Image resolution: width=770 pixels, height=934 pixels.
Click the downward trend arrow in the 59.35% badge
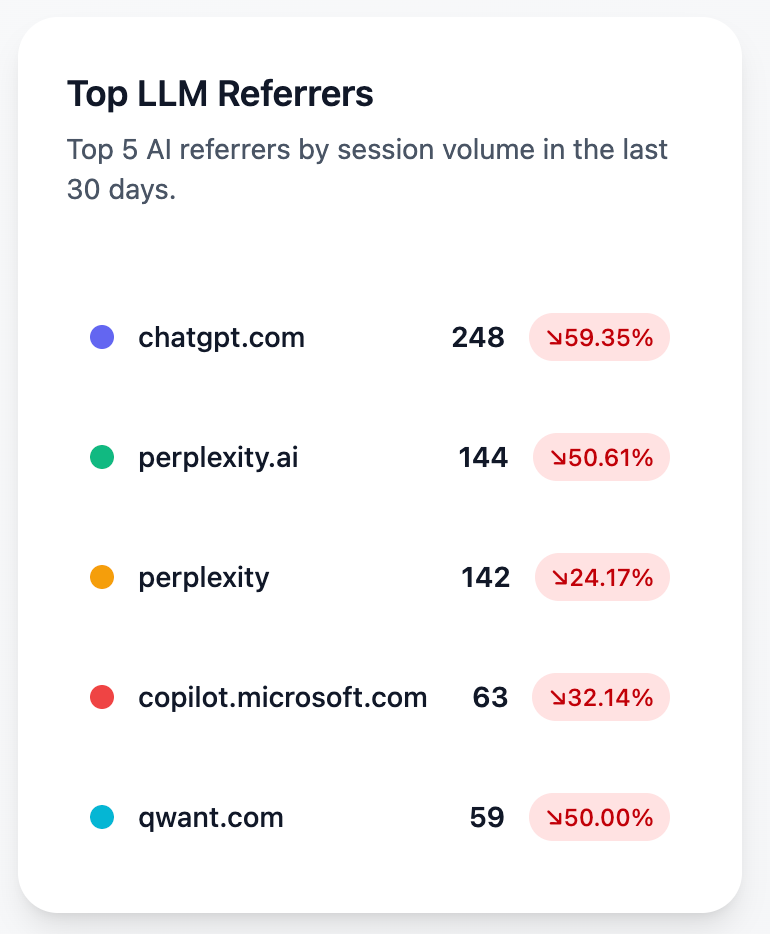[554, 338]
